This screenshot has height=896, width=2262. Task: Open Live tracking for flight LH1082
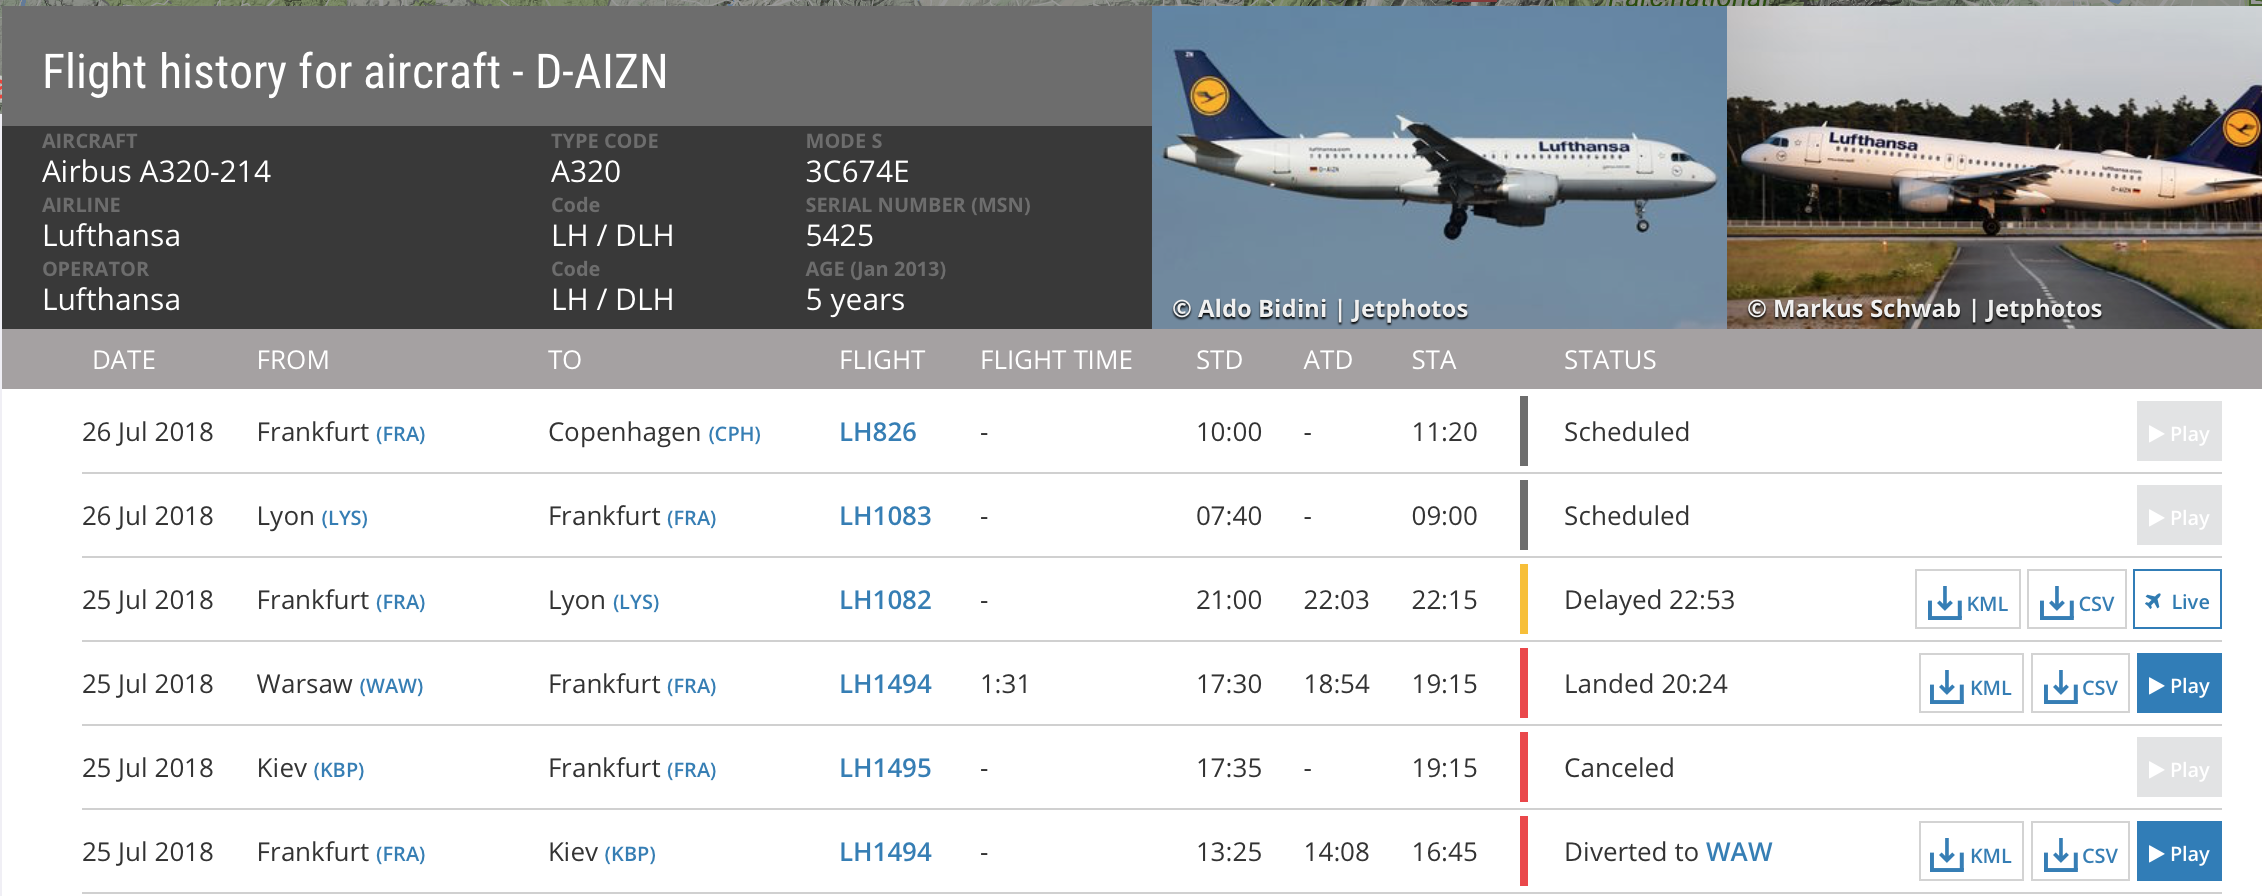[x=2177, y=601]
